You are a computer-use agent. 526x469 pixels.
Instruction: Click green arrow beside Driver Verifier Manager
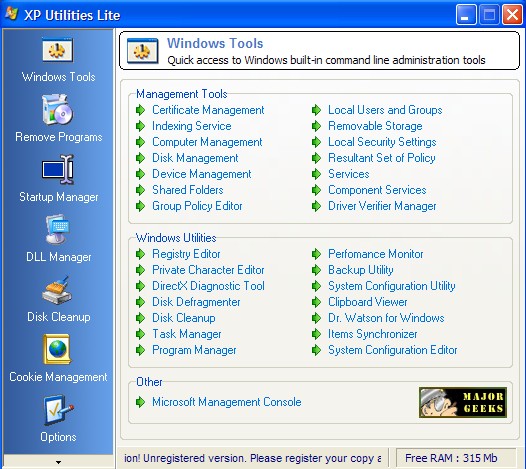click(316, 206)
